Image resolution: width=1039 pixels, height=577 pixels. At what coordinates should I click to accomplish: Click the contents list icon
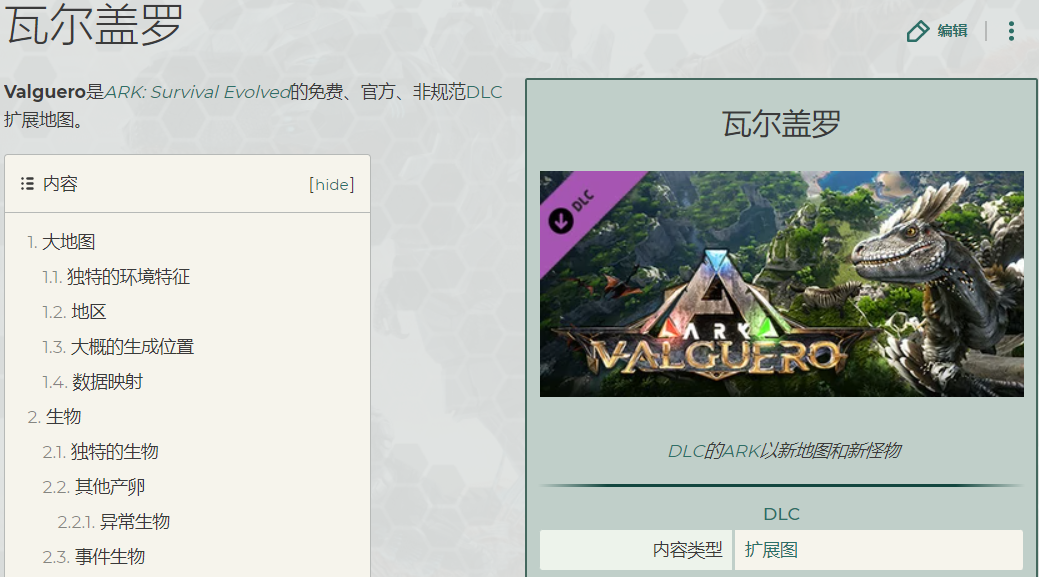point(27,184)
